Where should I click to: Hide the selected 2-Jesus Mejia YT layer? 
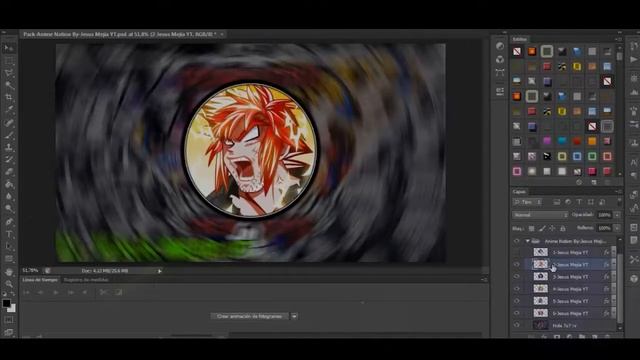[517, 264]
